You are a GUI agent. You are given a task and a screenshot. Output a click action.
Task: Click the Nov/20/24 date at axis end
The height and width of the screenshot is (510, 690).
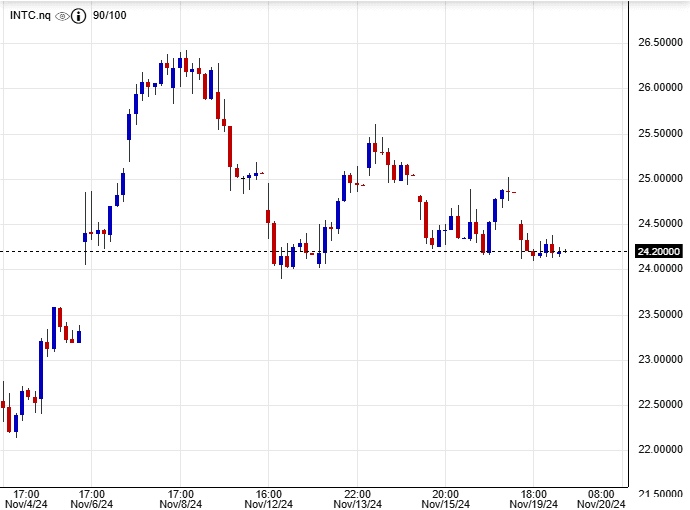tap(601, 504)
